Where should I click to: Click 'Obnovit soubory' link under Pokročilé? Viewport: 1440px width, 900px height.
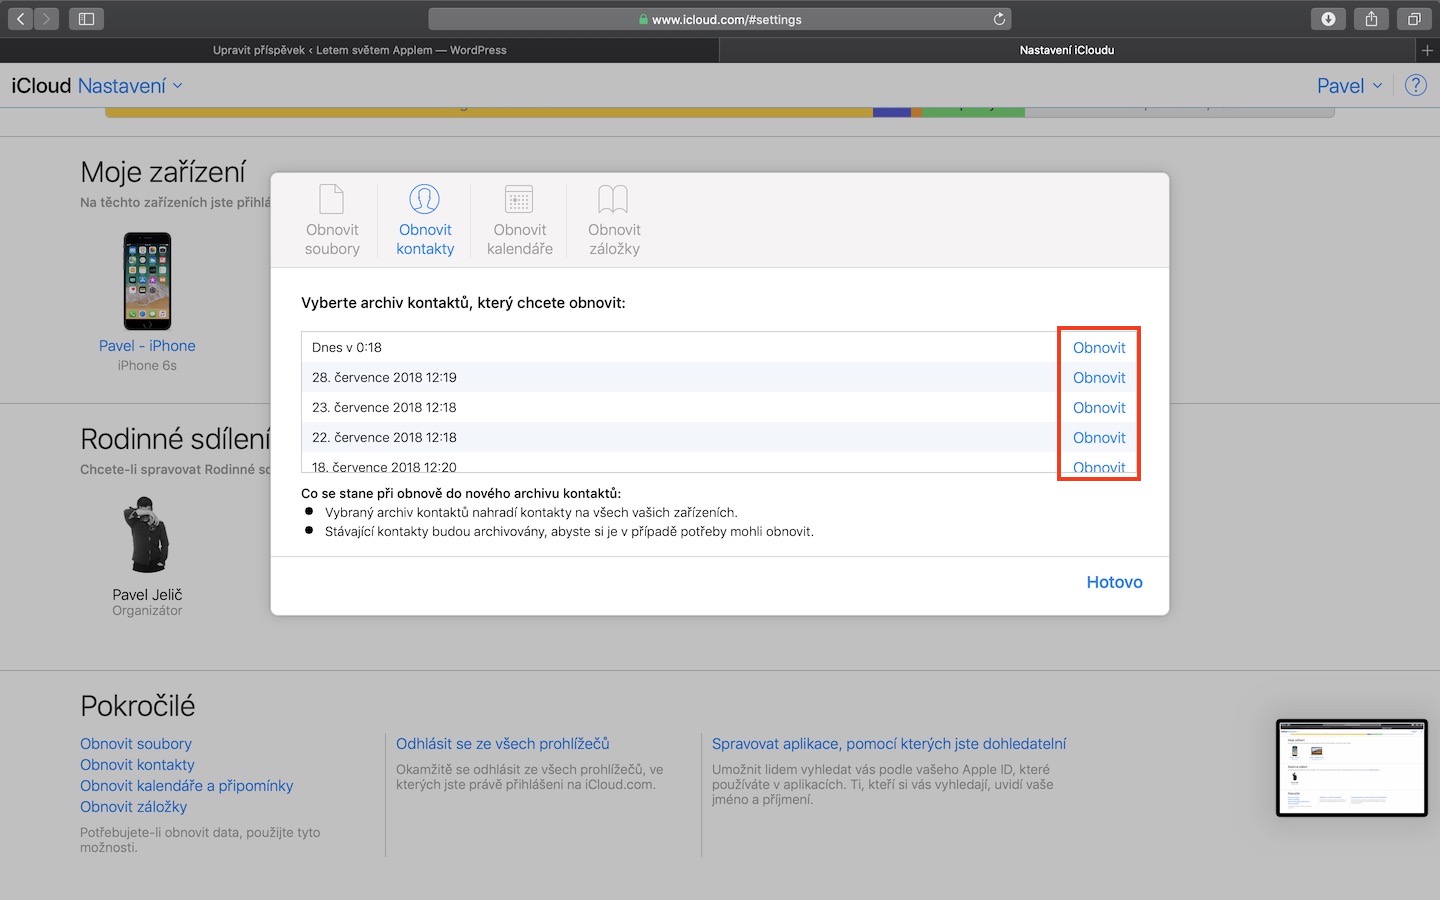(x=136, y=744)
